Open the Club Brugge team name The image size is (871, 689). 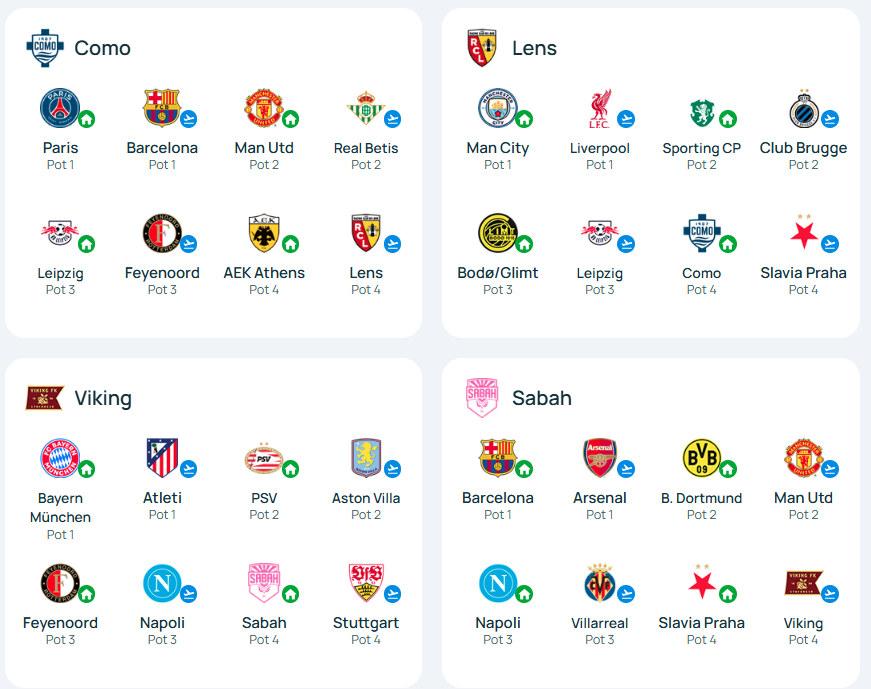click(803, 148)
